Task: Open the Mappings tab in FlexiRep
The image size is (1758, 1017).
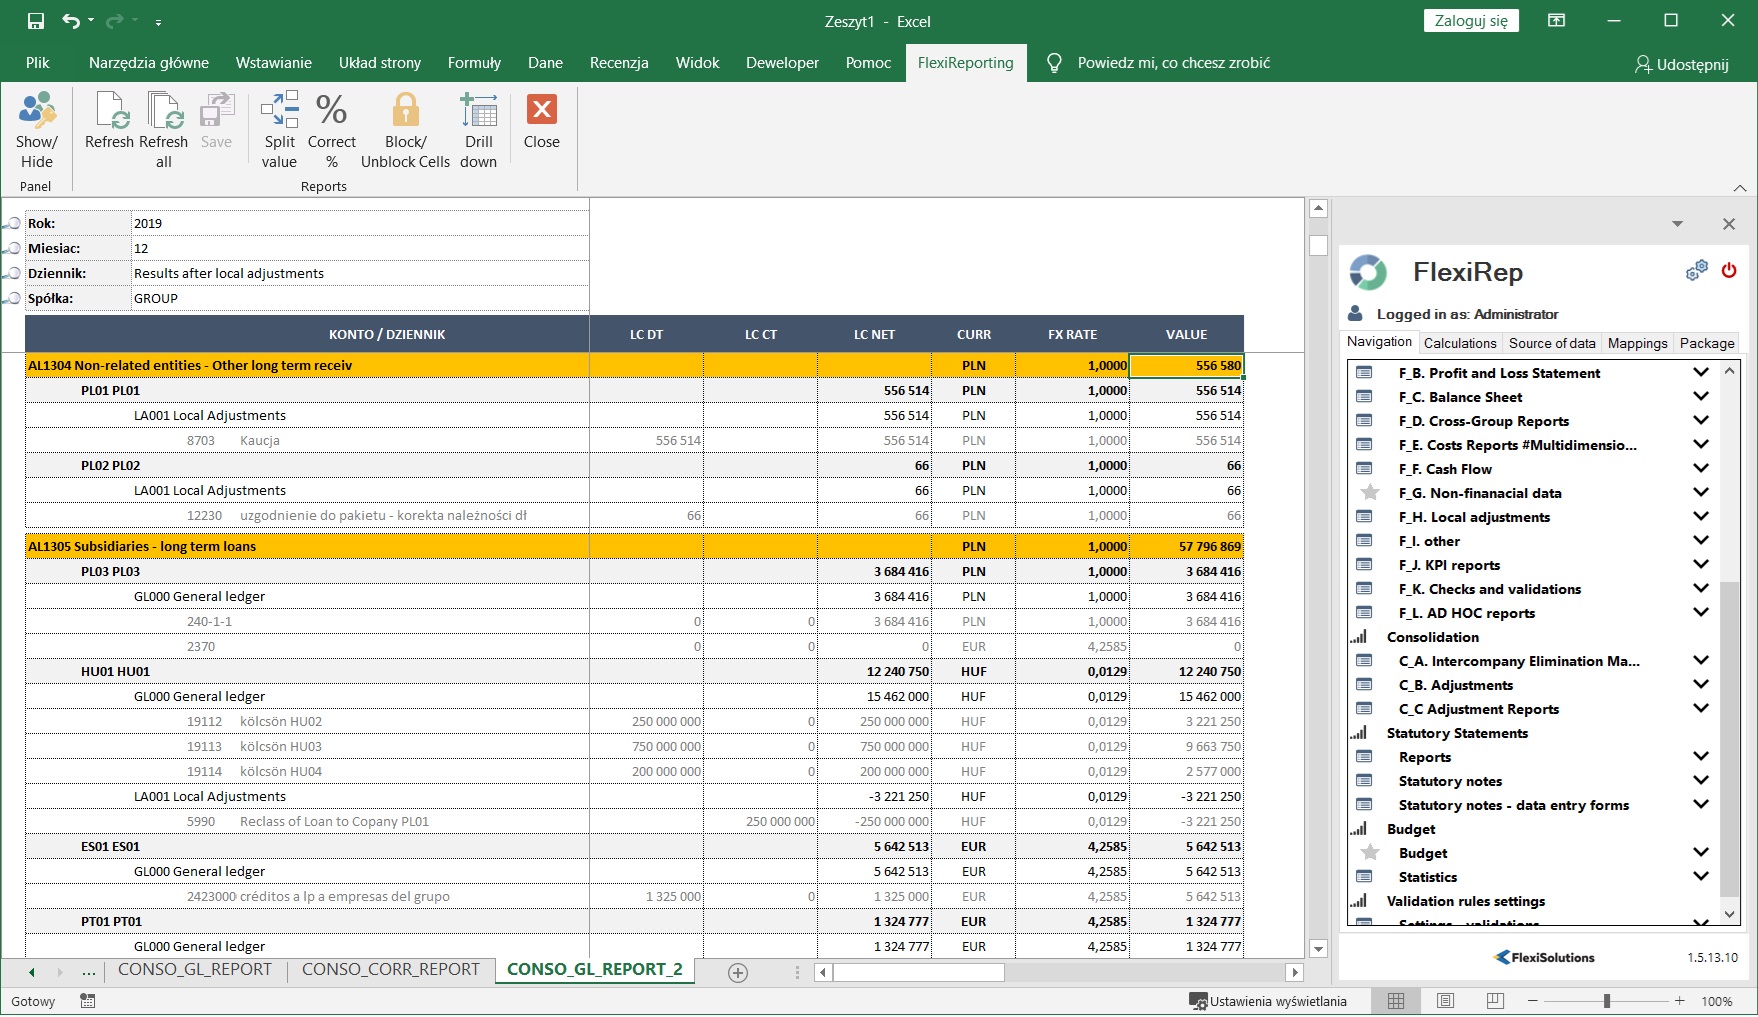Action: tap(1637, 343)
